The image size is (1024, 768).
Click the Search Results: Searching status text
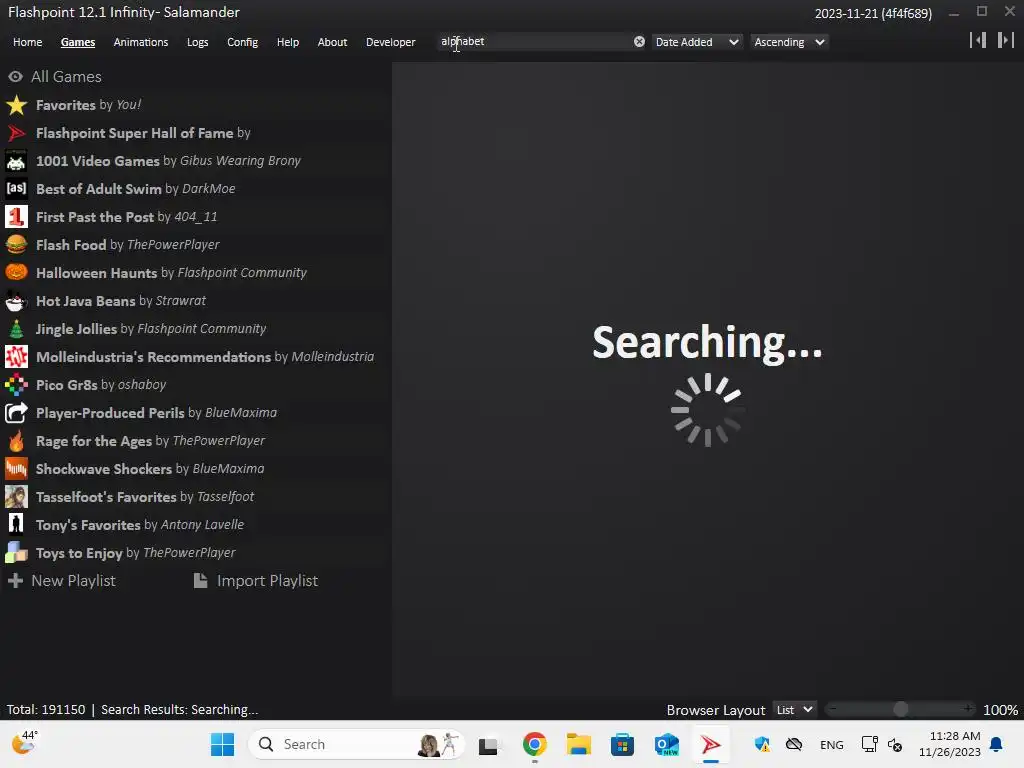[x=180, y=710]
